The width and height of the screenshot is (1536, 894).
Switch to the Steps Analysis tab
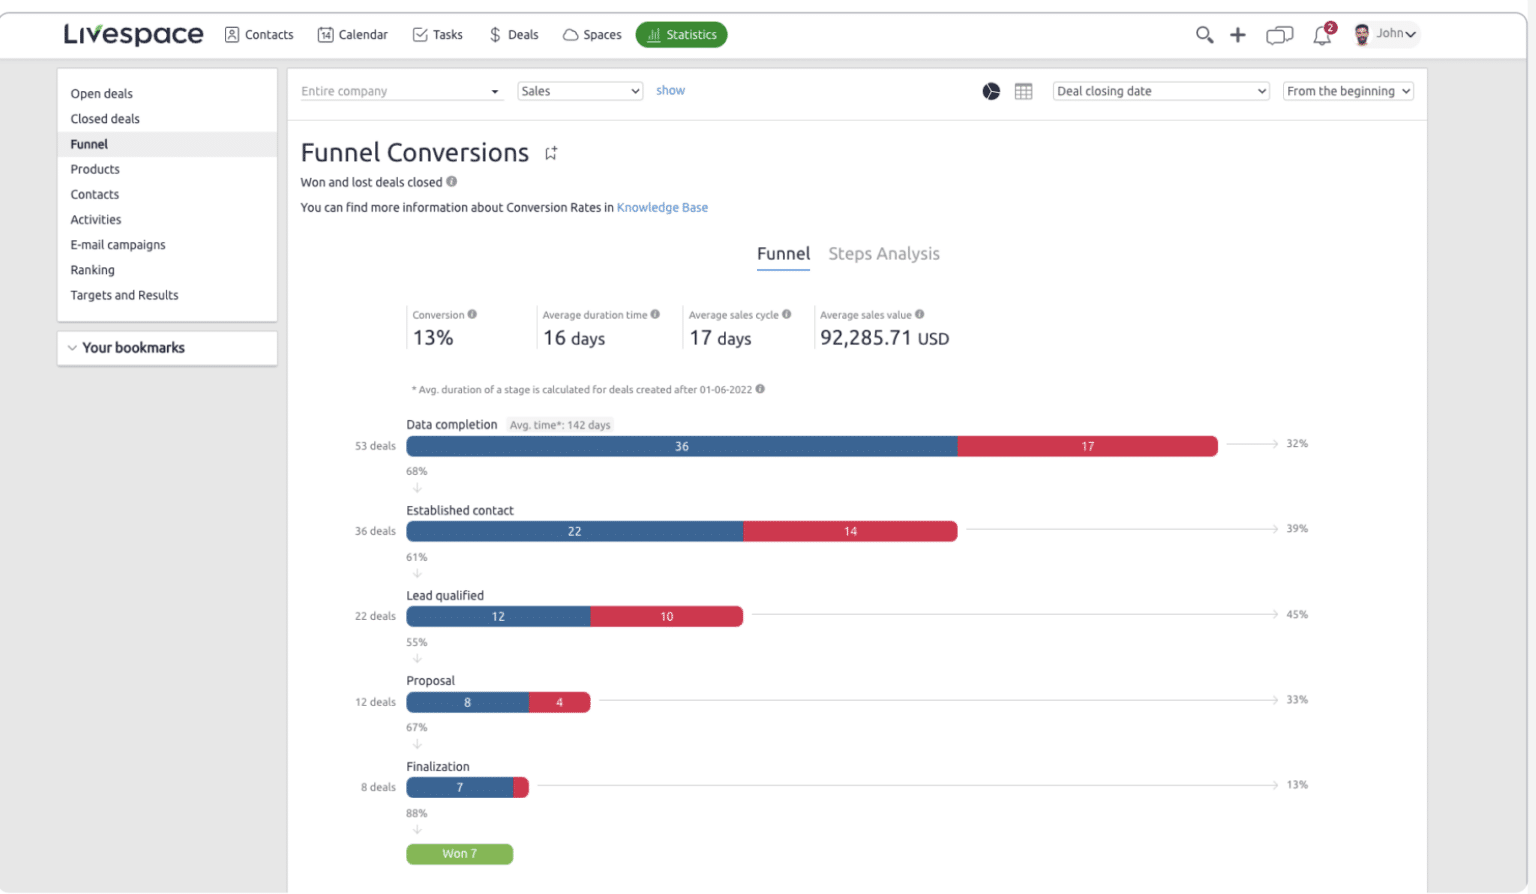click(883, 253)
